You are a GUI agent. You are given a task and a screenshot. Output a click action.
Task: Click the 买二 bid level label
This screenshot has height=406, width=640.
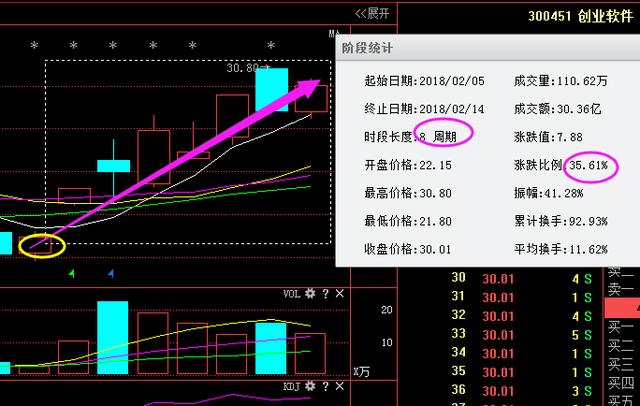[621, 346]
